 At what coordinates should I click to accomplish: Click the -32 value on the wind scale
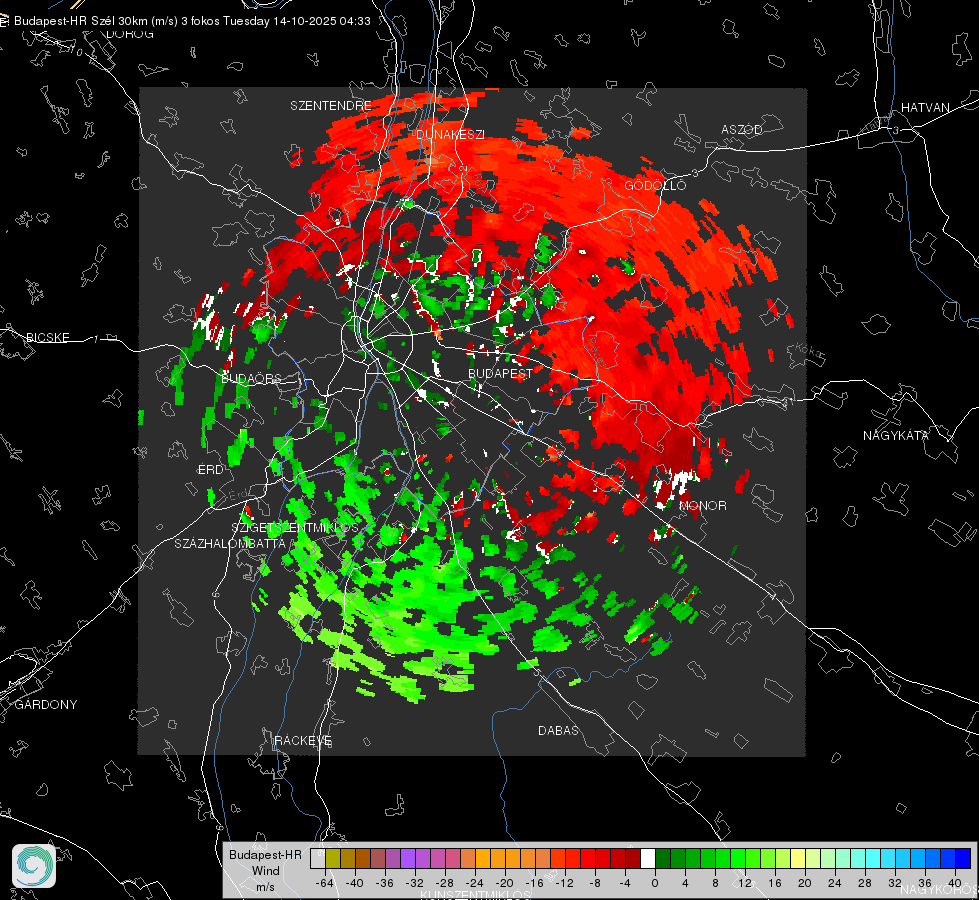415,883
